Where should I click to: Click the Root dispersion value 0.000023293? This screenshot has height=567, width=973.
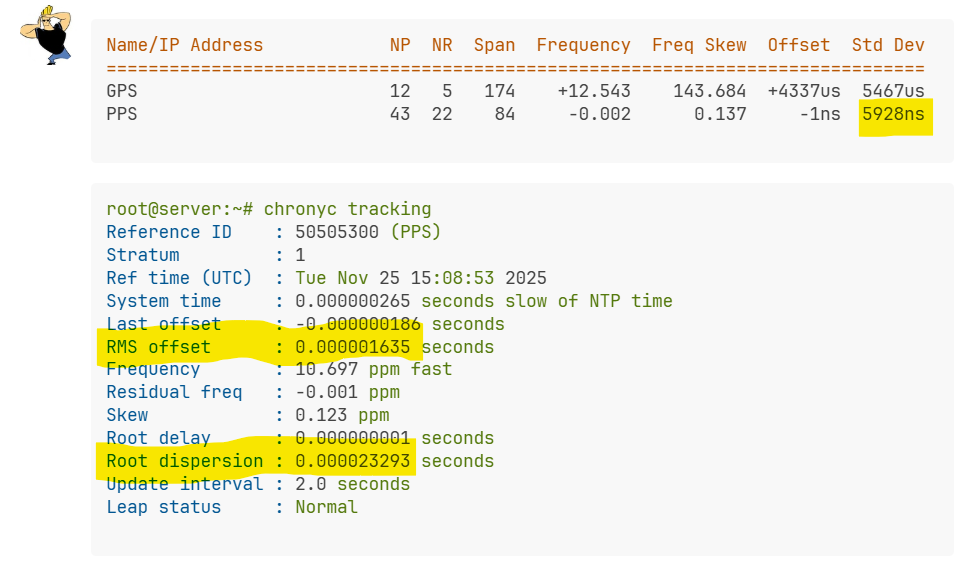pyautogui.click(x=352, y=461)
